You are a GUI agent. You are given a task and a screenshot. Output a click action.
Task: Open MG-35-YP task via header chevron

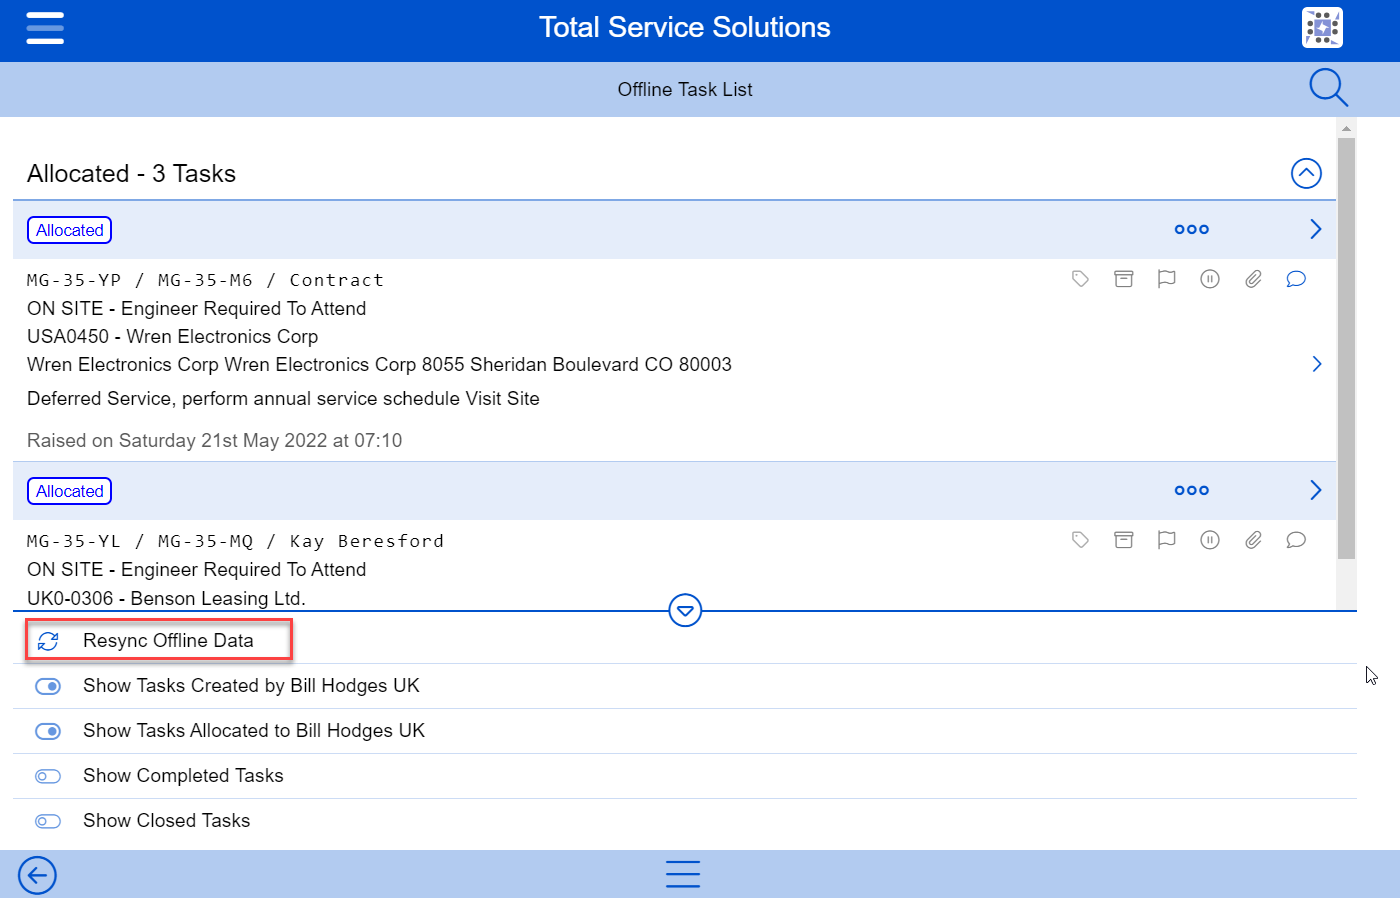pyautogui.click(x=1316, y=229)
